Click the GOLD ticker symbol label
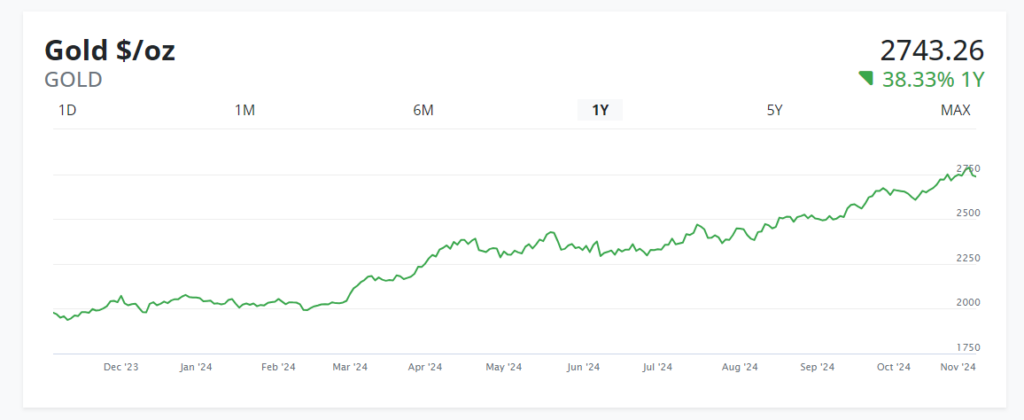This screenshot has height=420, width=1024. (73, 80)
